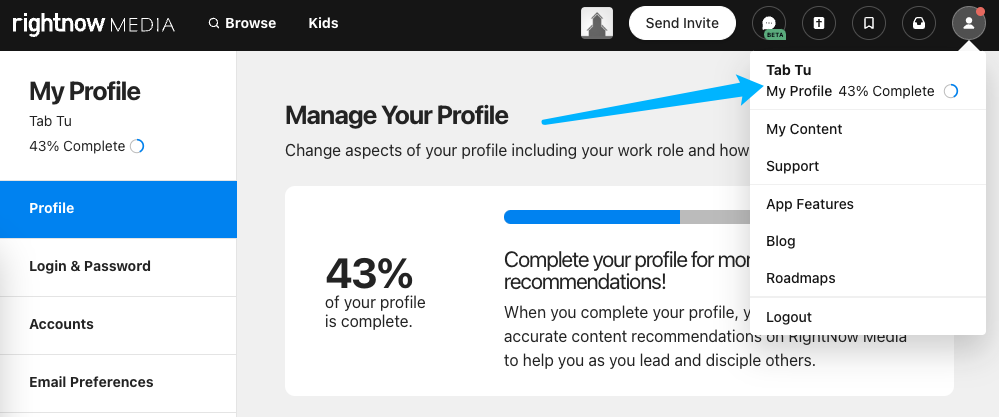Click the Send Invite button
Viewport: 999px width, 417px height.
point(682,24)
